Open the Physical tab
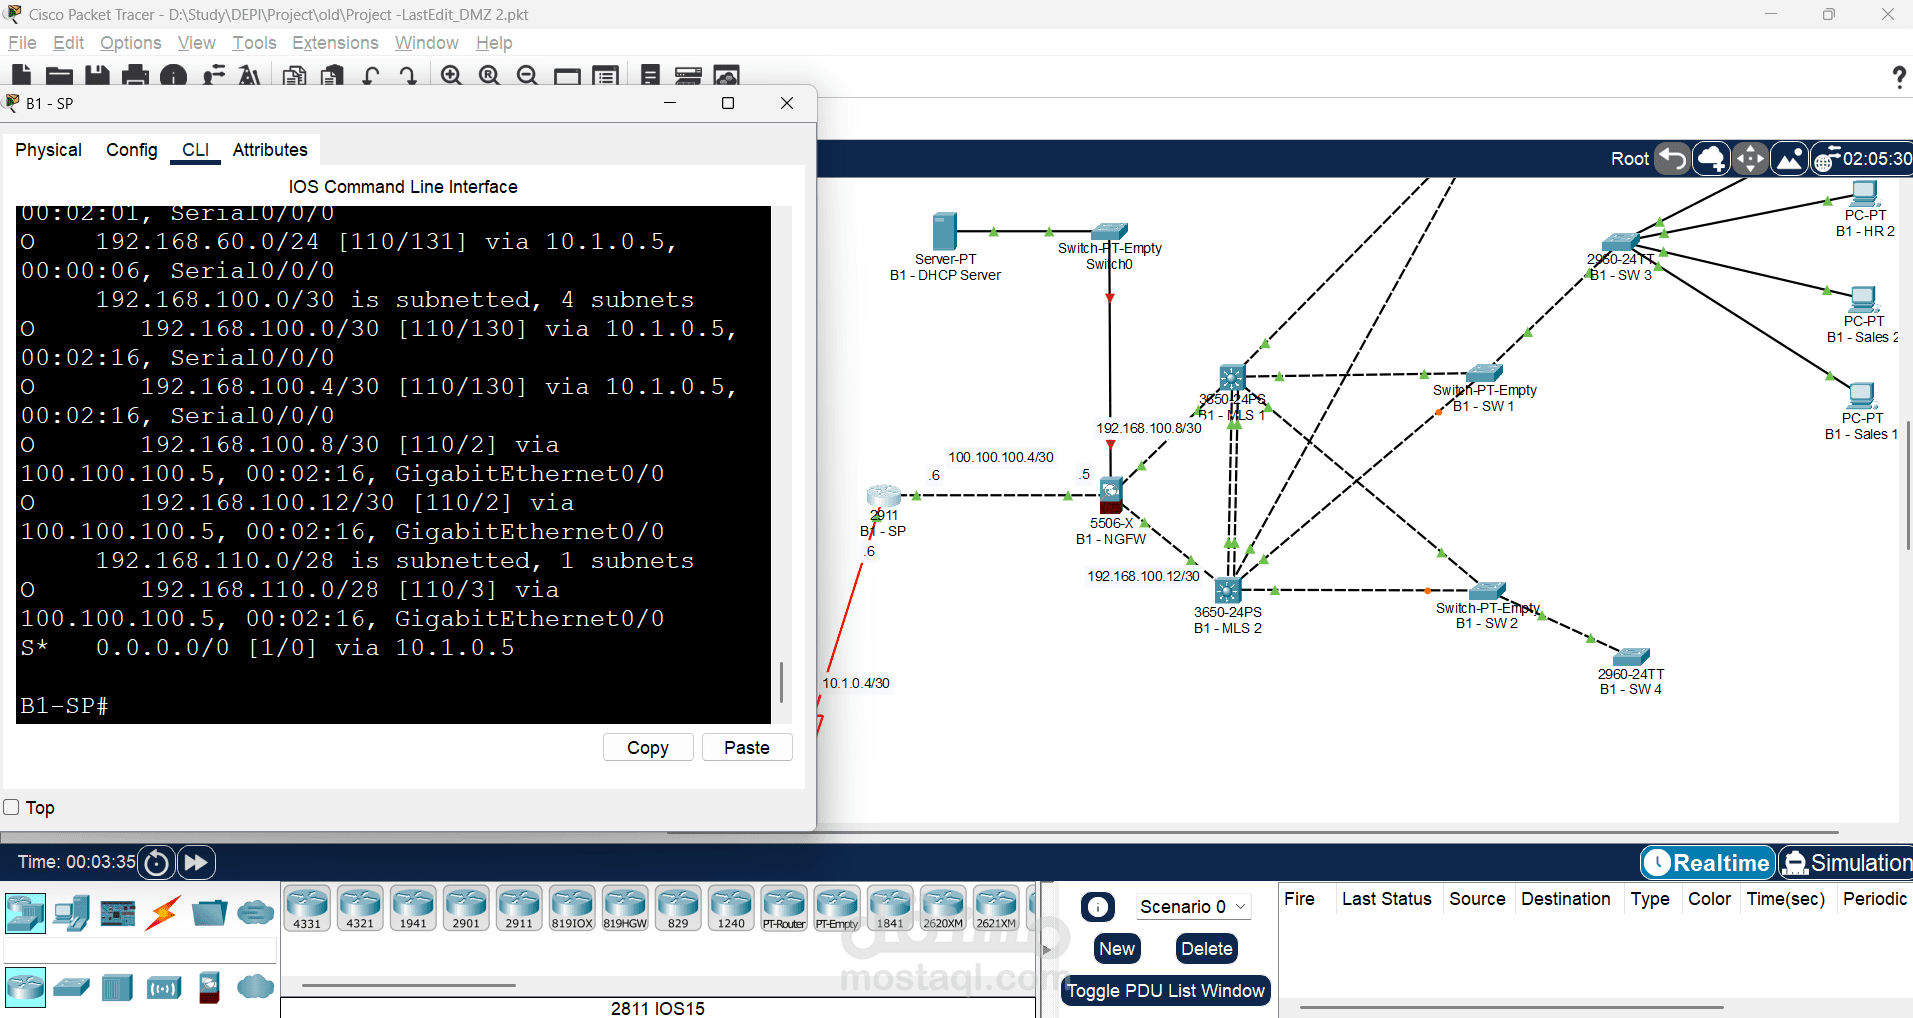The width and height of the screenshot is (1913, 1018). pyautogui.click(x=48, y=150)
